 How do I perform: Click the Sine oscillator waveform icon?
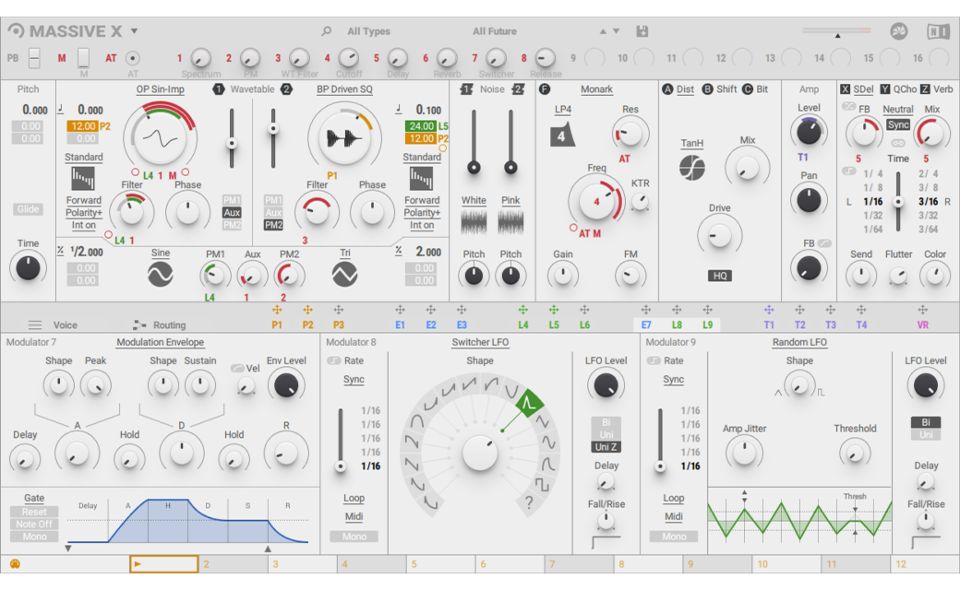pyautogui.click(x=160, y=275)
